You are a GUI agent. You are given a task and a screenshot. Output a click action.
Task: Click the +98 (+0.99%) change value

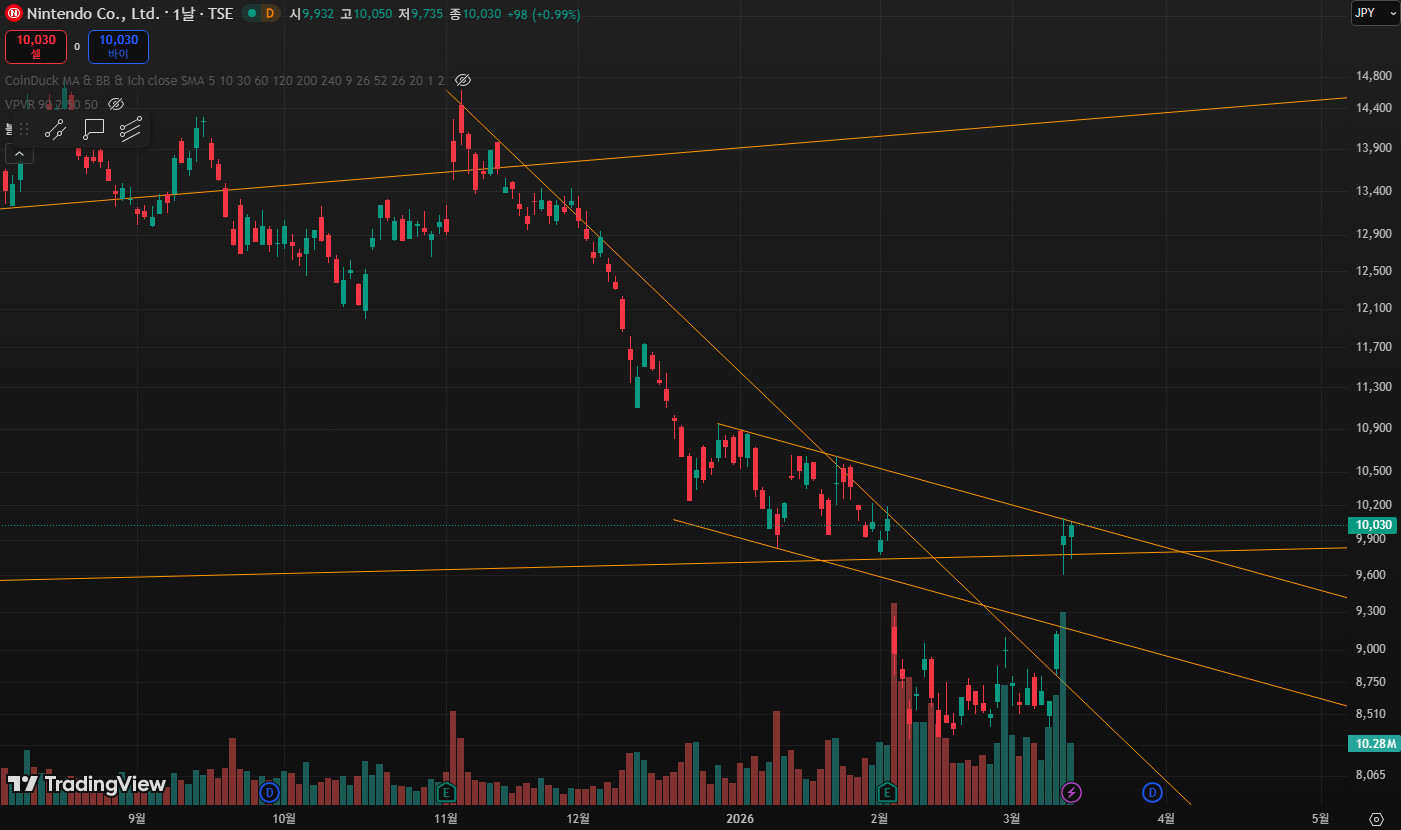pyautogui.click(x=543, y=14)
